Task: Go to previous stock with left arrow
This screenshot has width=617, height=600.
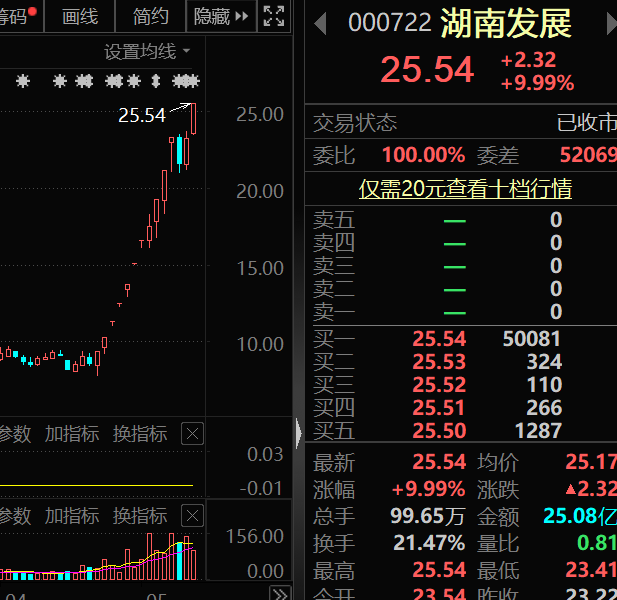Action: [321, 23]
